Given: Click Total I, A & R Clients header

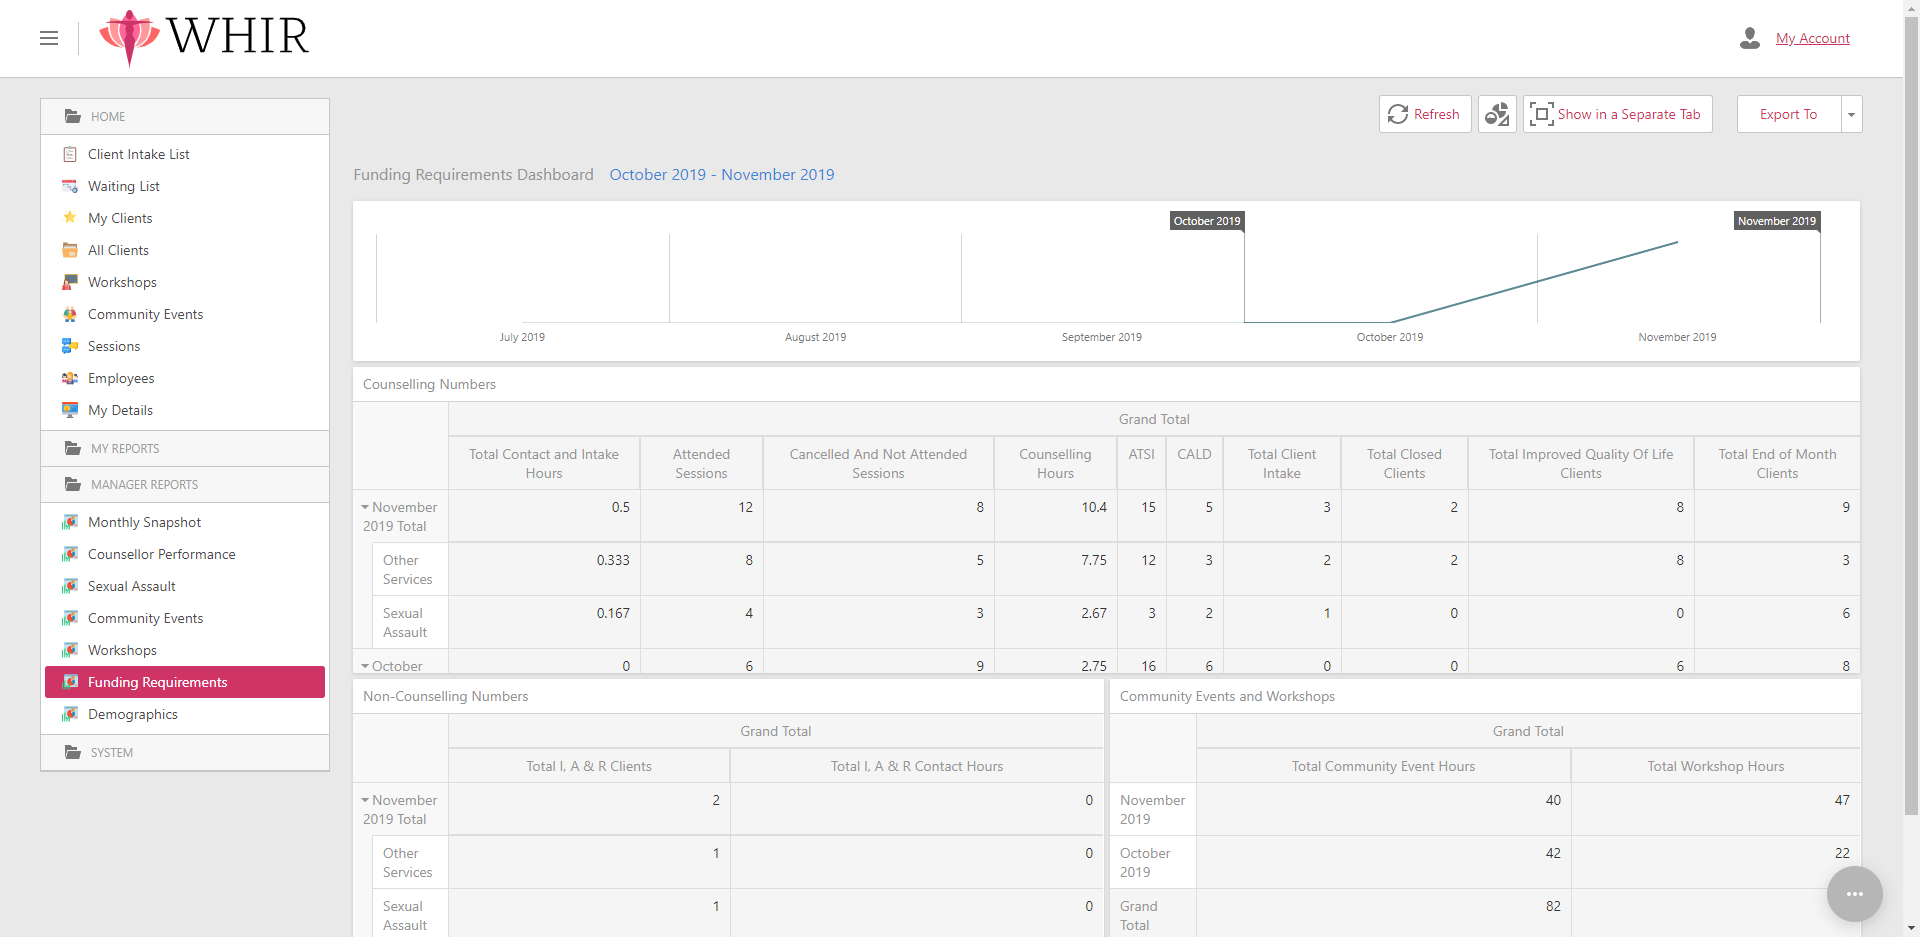Looking at the screenshot, I should (589, 766).
